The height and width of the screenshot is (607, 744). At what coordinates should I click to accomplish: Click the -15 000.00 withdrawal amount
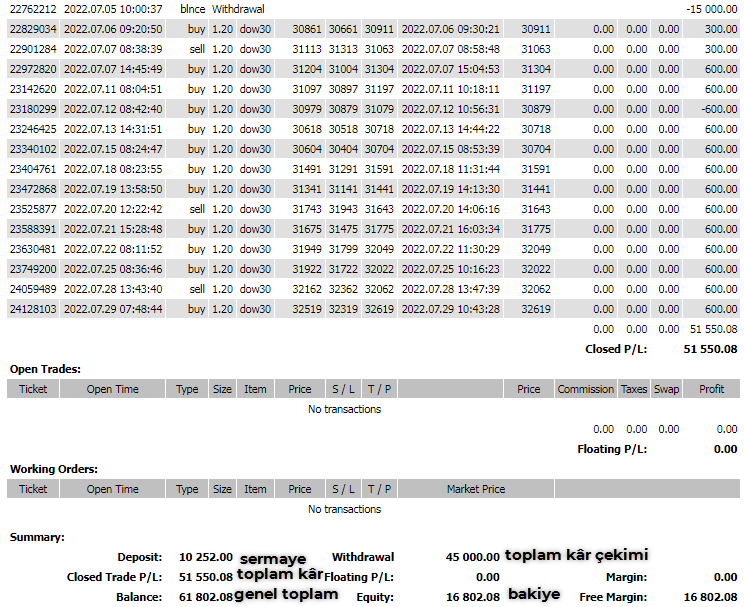712,9
